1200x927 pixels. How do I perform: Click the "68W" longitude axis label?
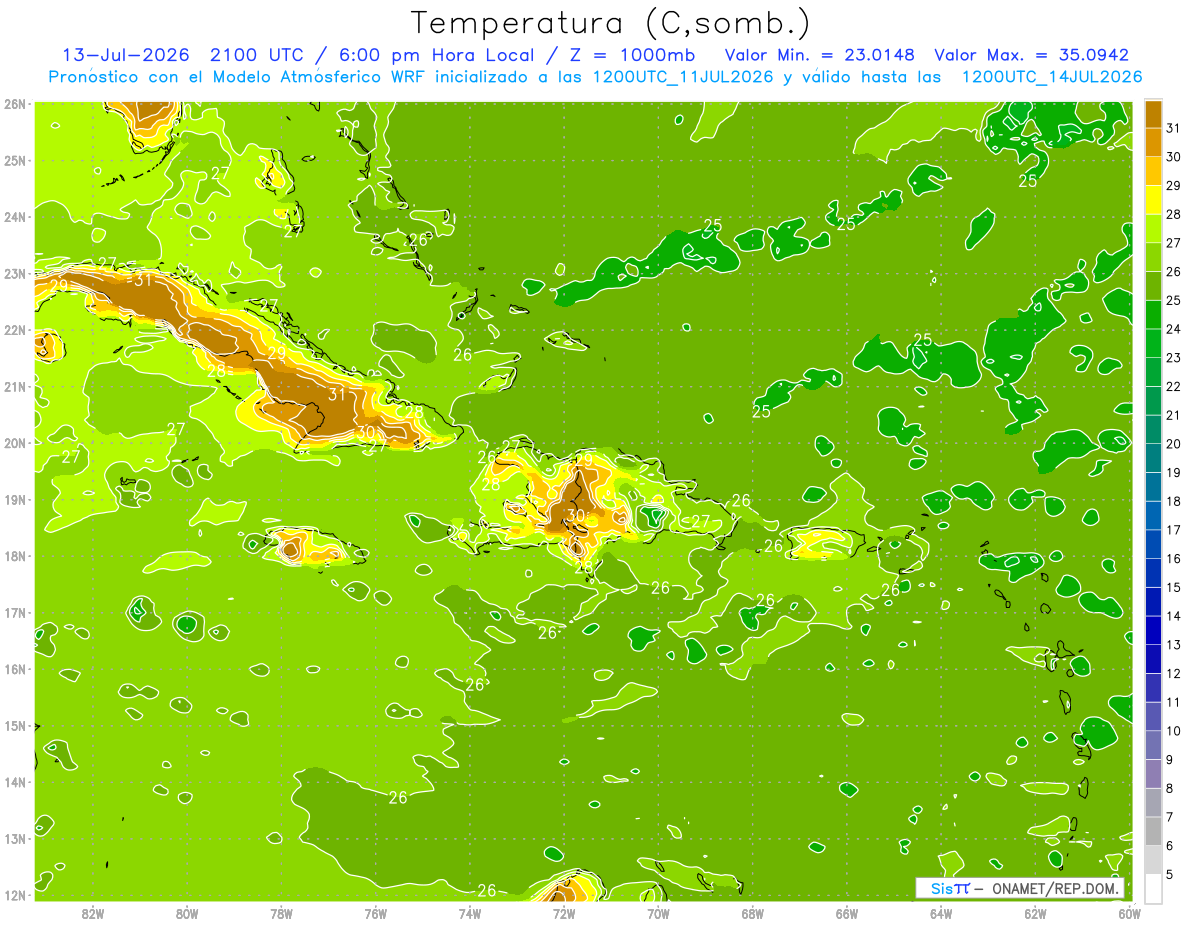[x=752, y=913]
